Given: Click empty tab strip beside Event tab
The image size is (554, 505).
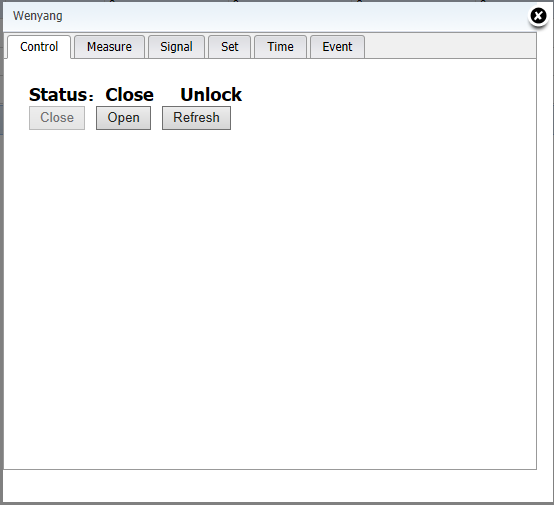Looking at the screenshot, I should coord(450,46).
